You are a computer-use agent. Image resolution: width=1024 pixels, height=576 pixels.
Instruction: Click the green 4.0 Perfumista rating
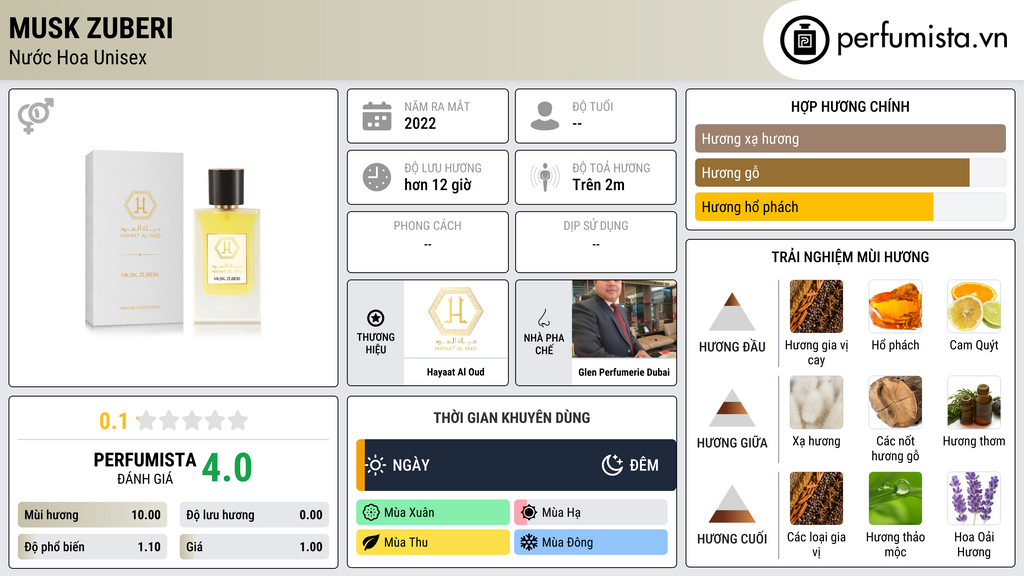point(227,468)
